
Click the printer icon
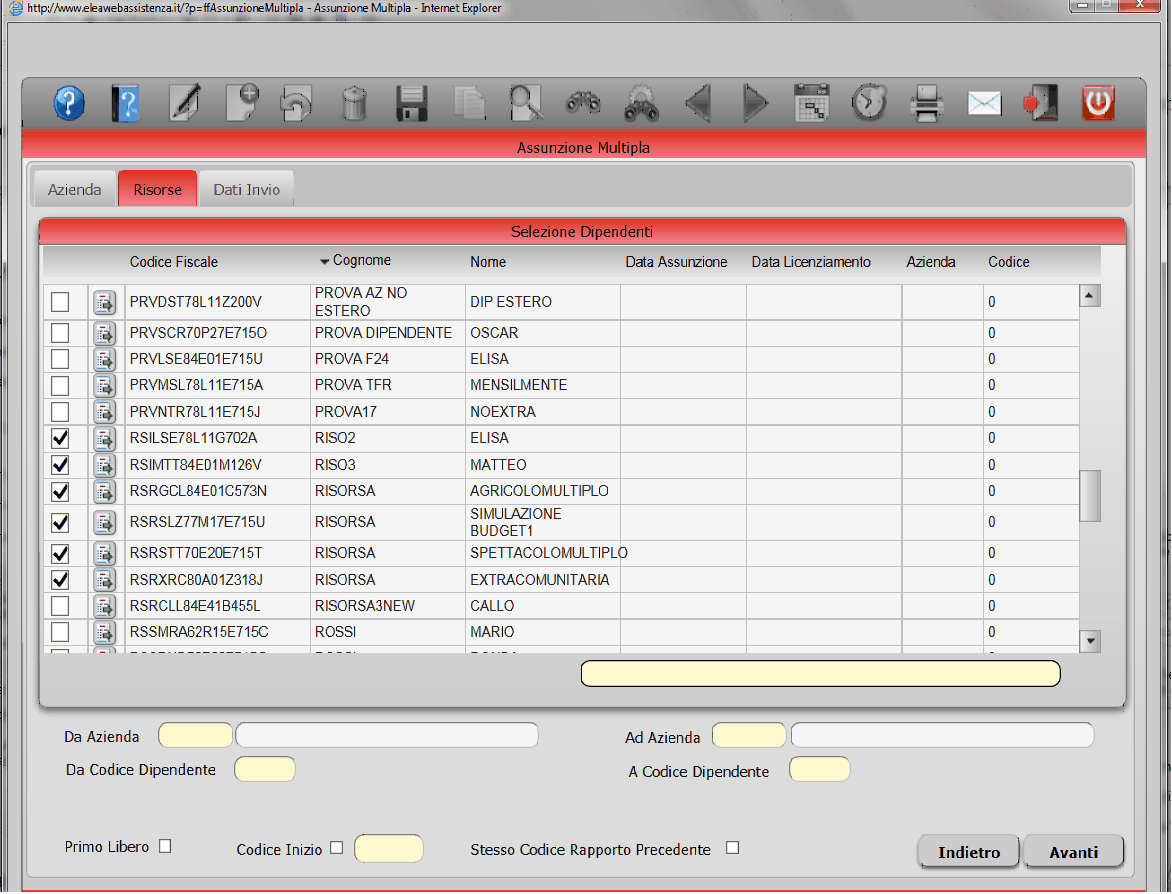pos(927,103)
